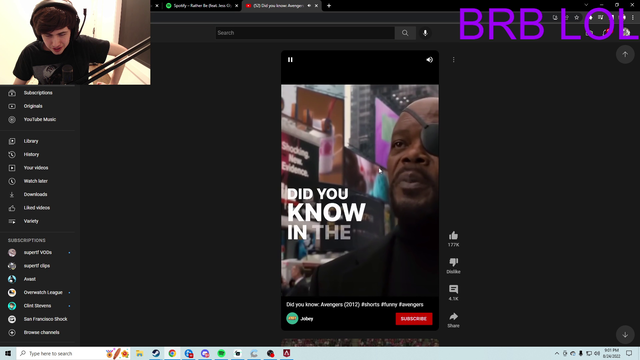Open Spotify from the taskbar

click(x=221, y=353)
